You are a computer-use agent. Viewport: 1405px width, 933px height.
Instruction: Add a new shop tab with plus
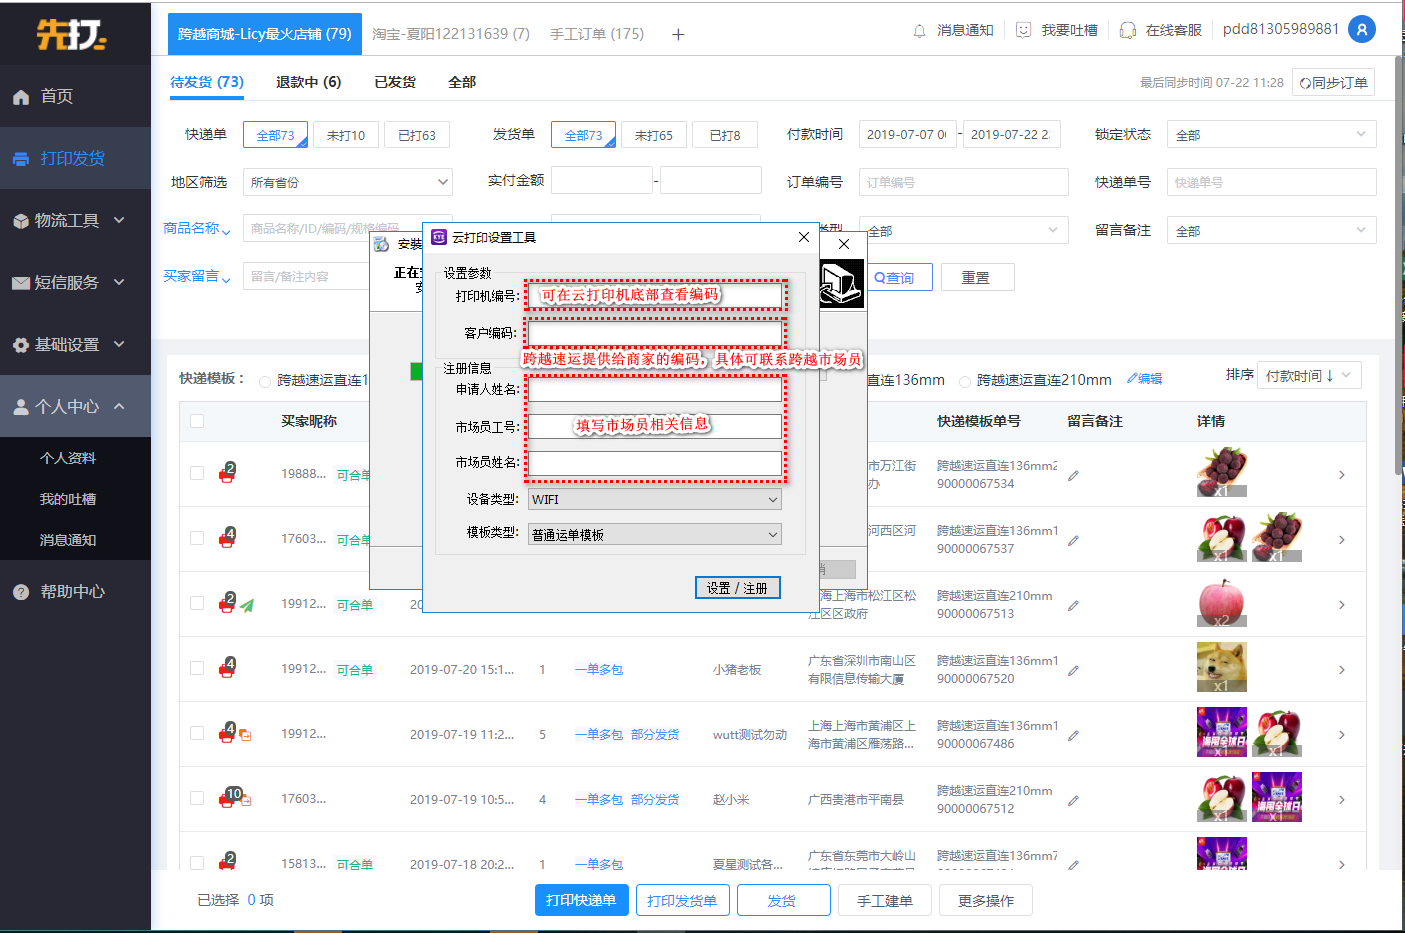coord(678,34)
